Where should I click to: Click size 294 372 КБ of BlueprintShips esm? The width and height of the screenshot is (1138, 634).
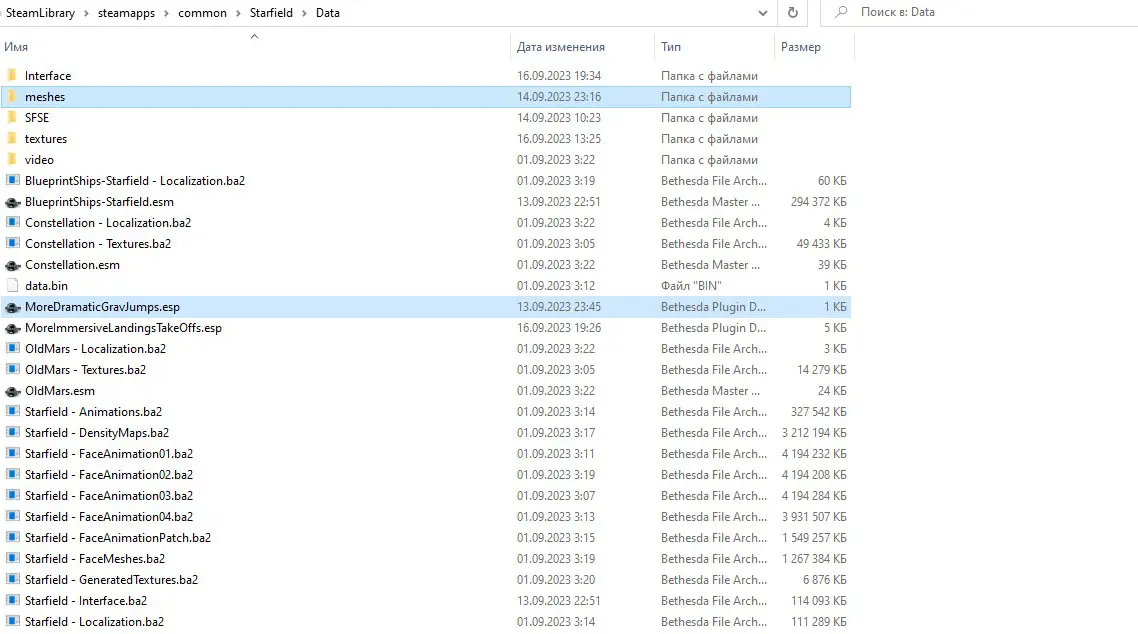(819, 202)
